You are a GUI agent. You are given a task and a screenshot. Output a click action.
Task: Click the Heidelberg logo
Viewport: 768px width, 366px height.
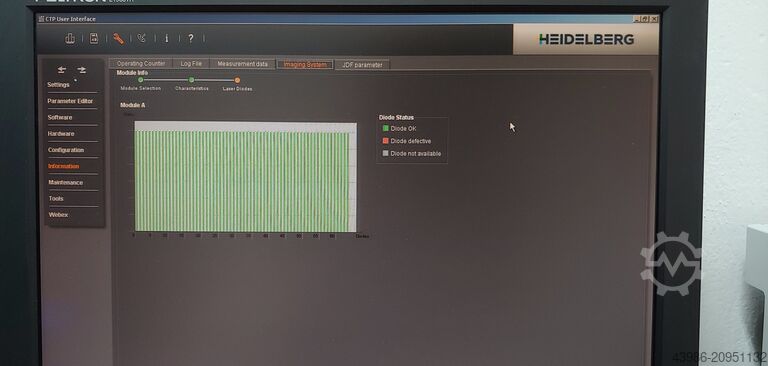(586, 40)
